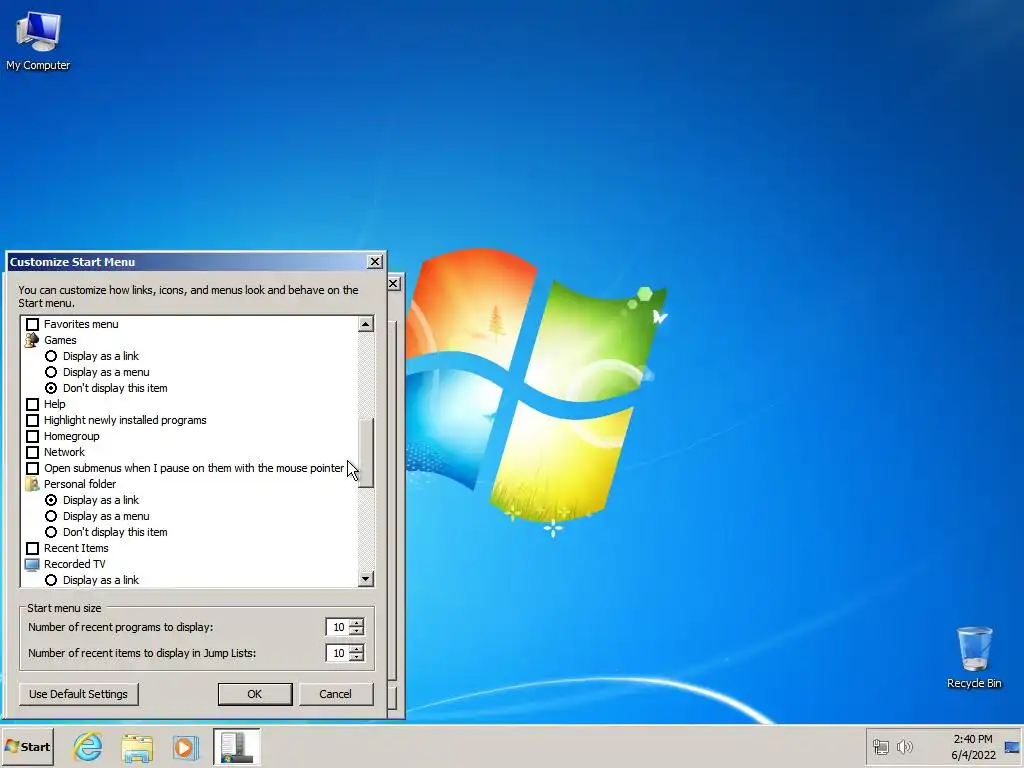The width and height of the screenshot is (1024, 768).
Task: Select the Recycle Bin desktop icon
Action: [x=974, y=658]
